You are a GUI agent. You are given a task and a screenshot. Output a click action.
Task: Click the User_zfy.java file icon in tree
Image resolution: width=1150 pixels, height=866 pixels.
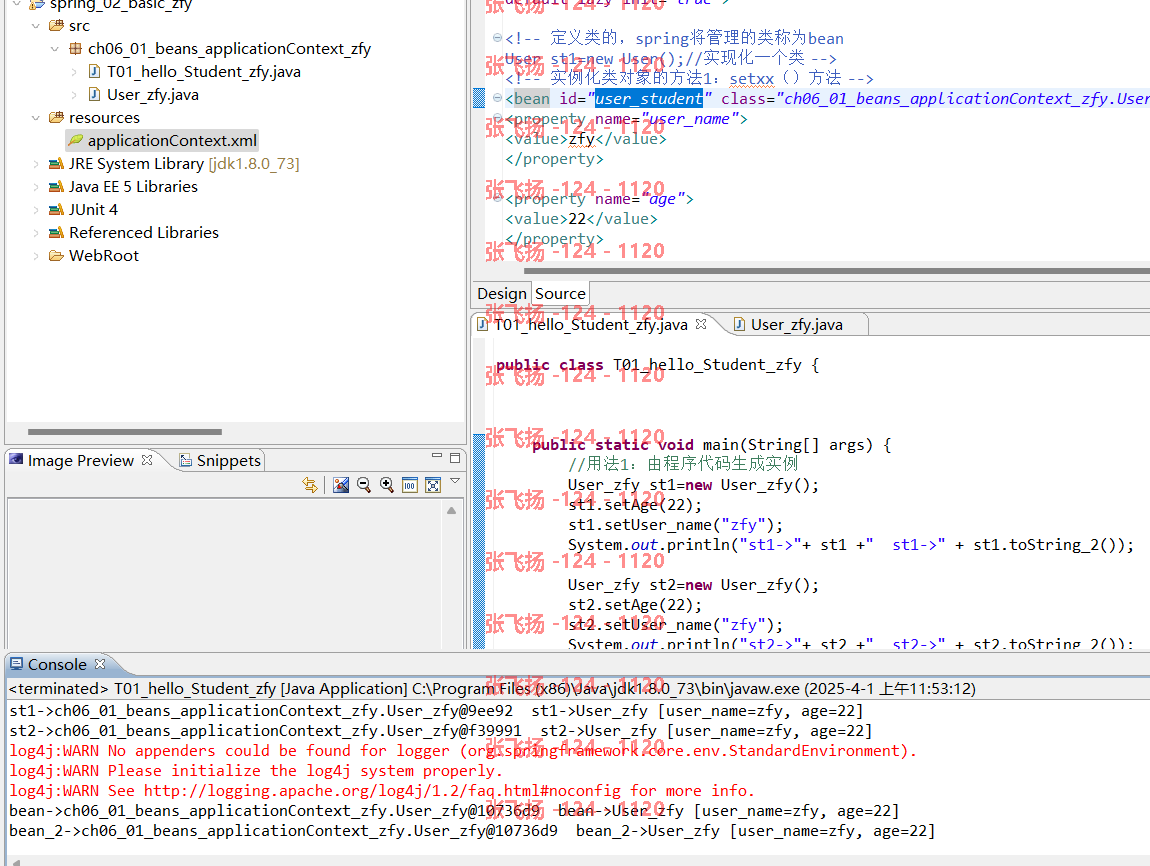94,94
